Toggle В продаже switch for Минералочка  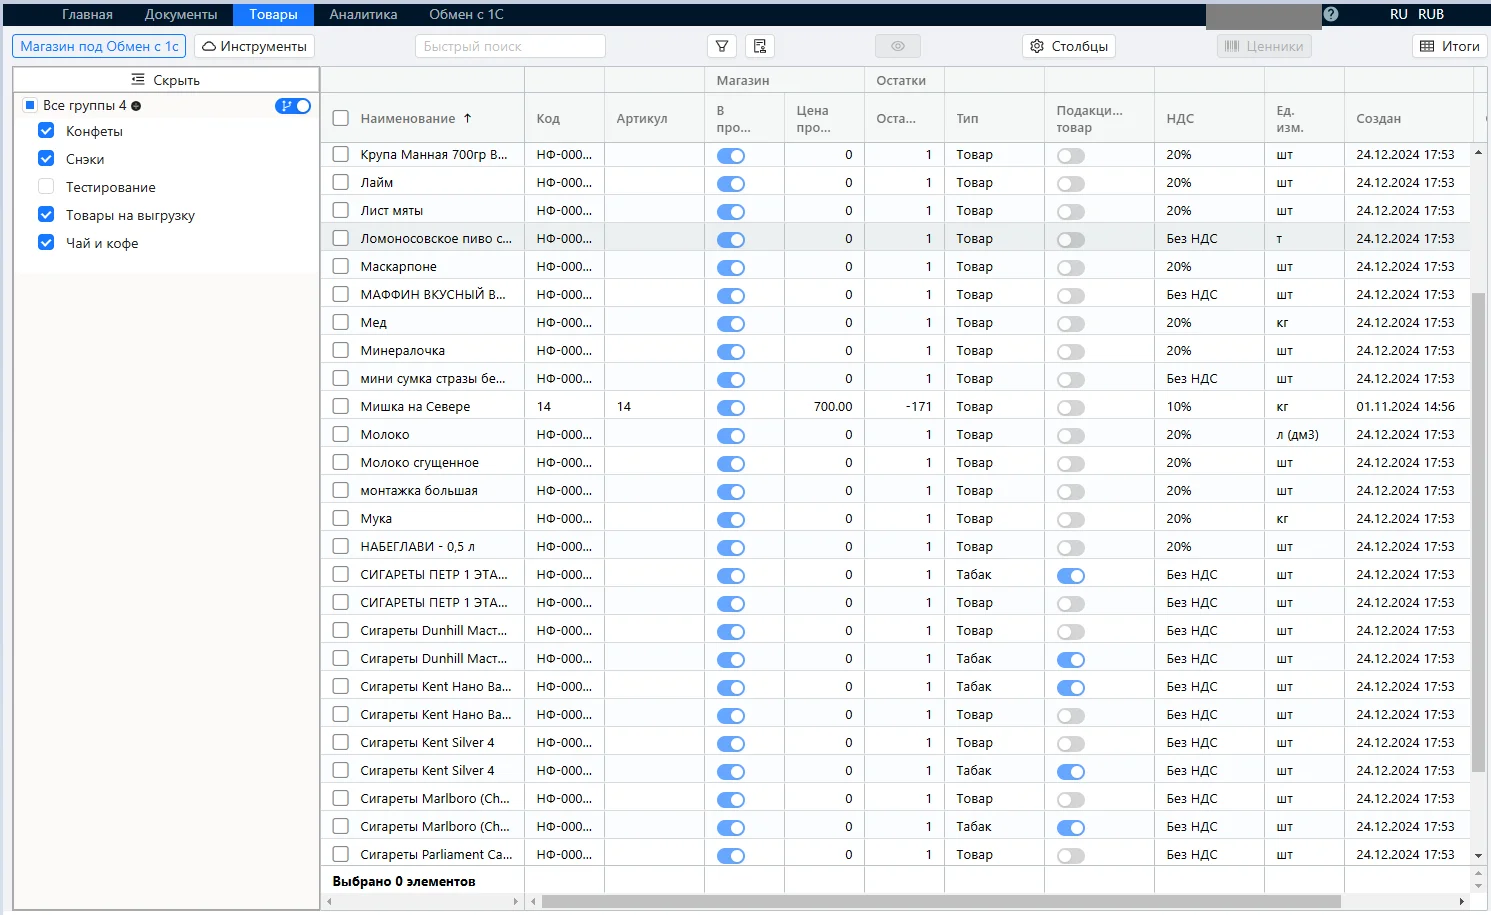tap(731, 352)
